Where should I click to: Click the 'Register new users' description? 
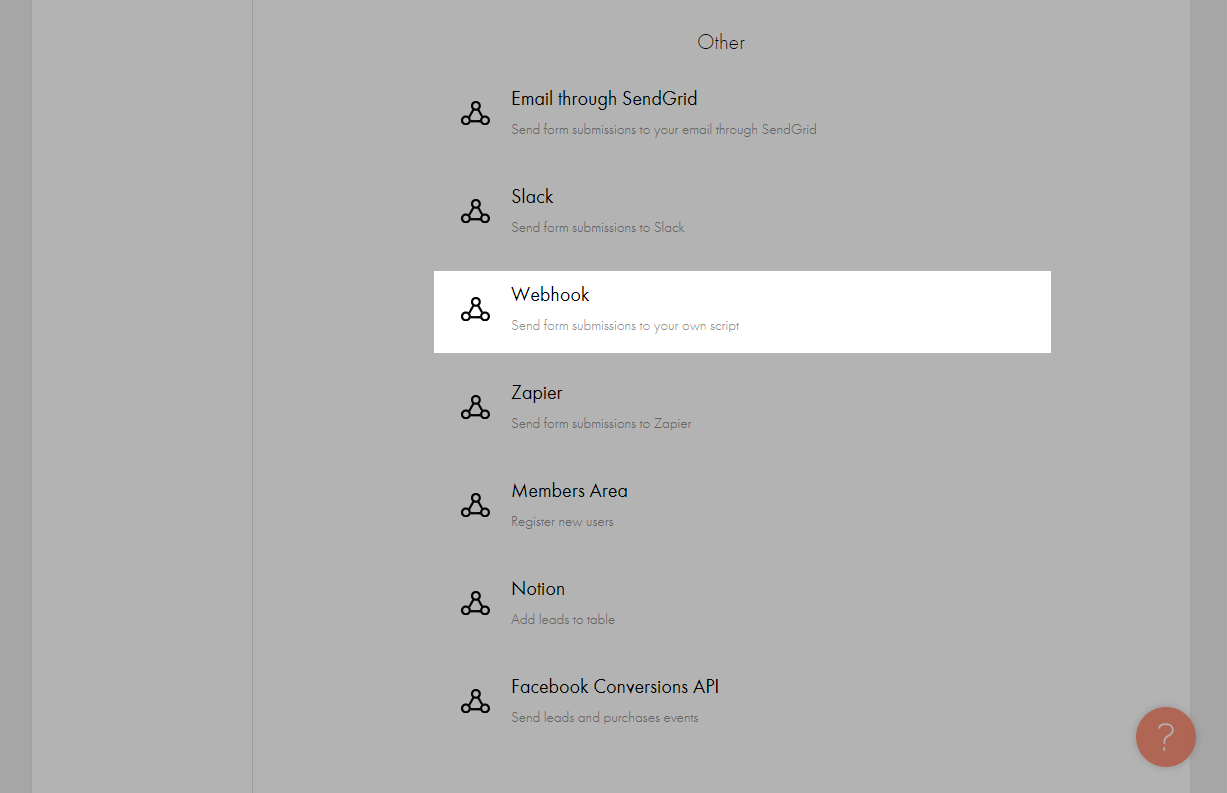[x=562, y=522]
